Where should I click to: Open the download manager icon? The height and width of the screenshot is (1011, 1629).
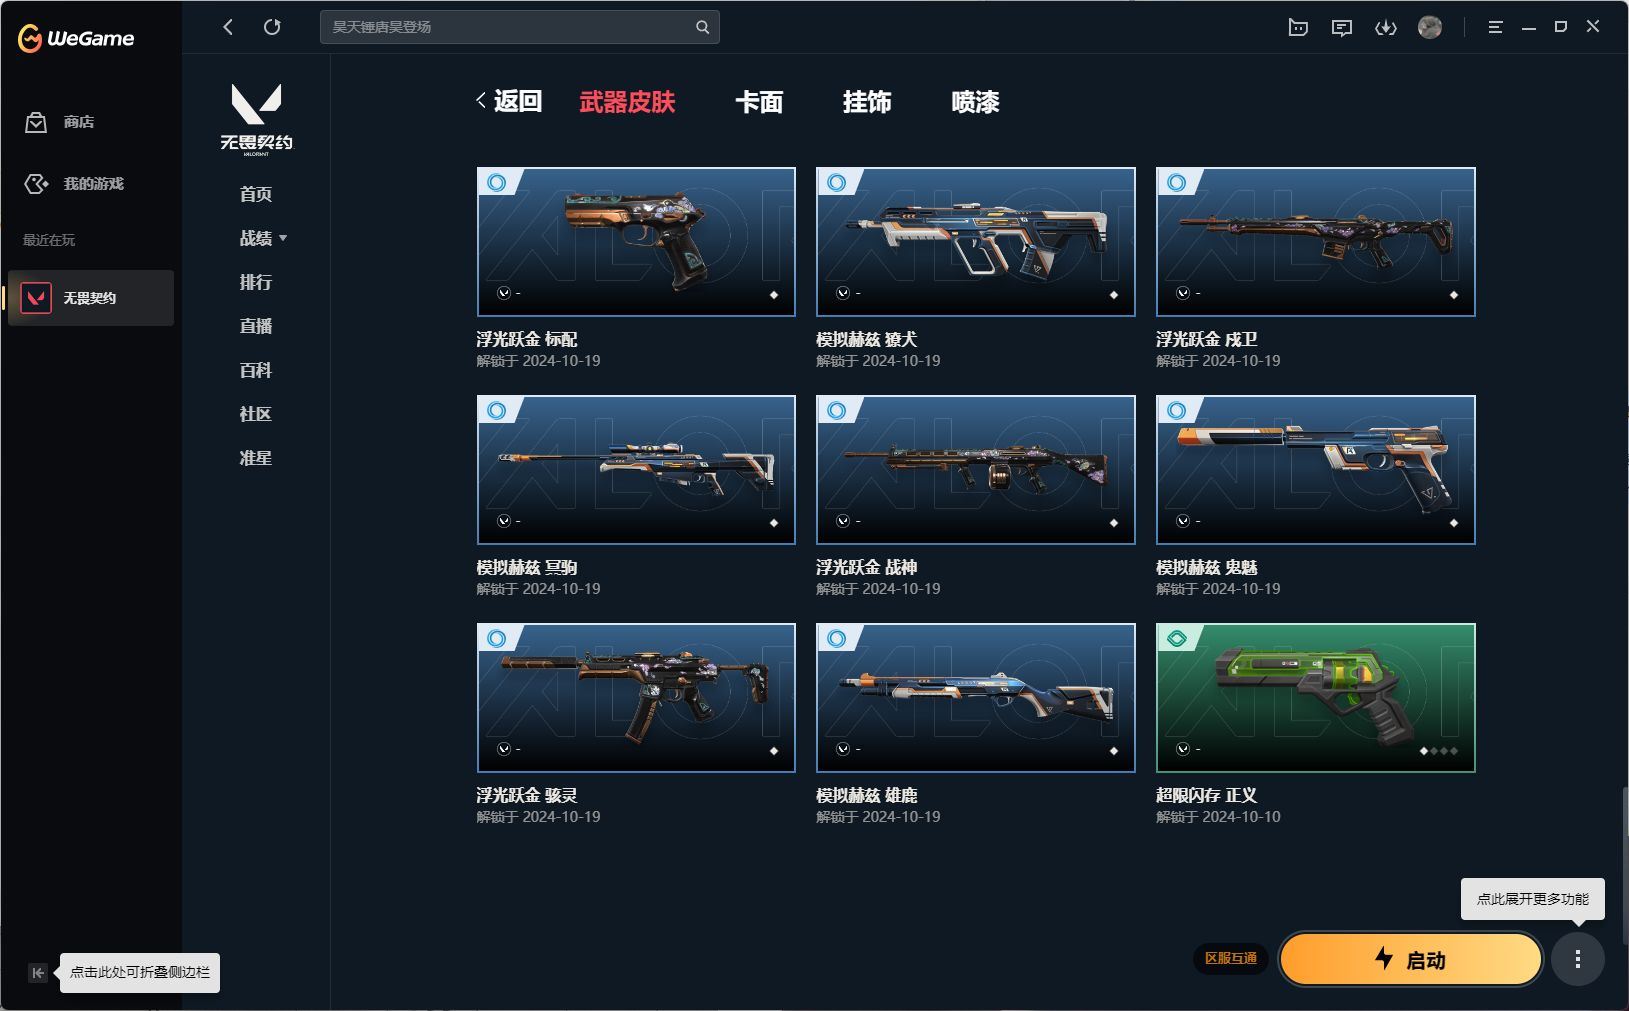pyautogui.click(x=1385, y=28)
